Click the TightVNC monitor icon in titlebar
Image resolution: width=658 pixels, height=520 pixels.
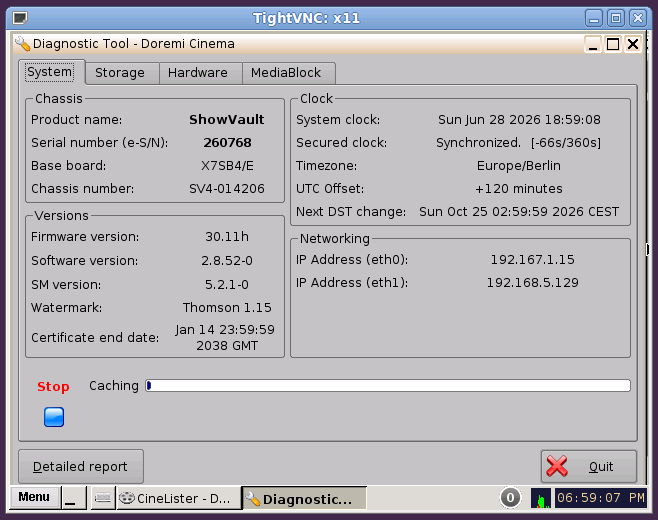coord(20,18)
